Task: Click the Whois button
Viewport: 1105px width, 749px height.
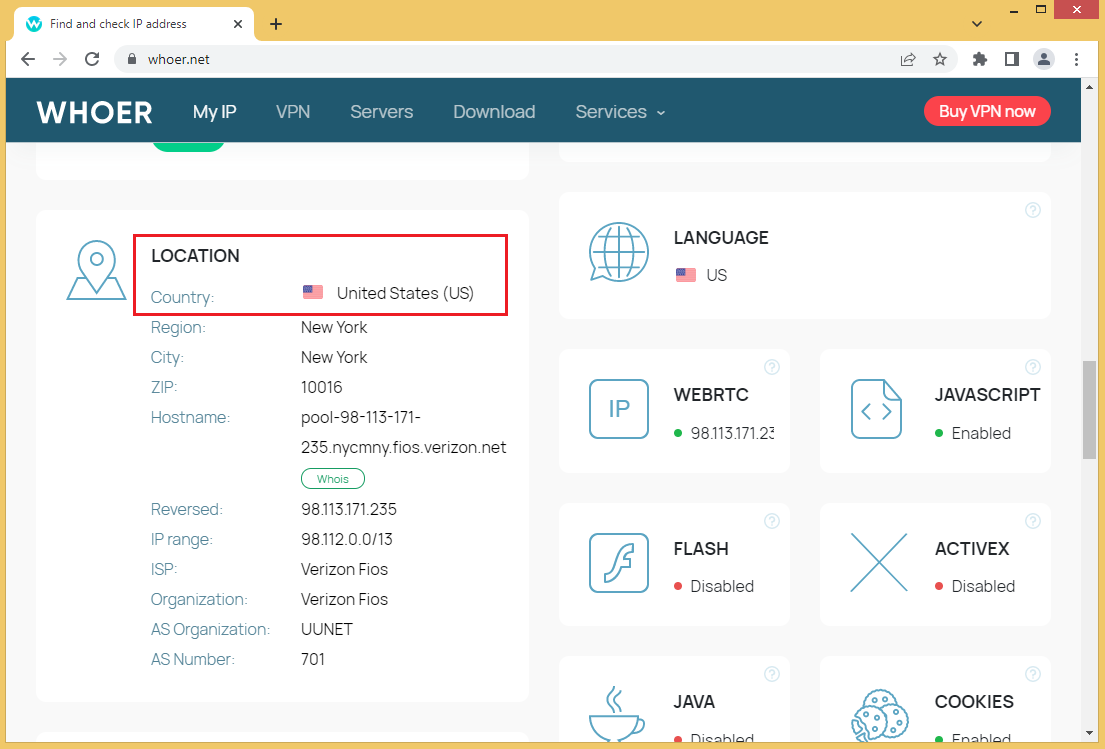Action: [333, 479]
